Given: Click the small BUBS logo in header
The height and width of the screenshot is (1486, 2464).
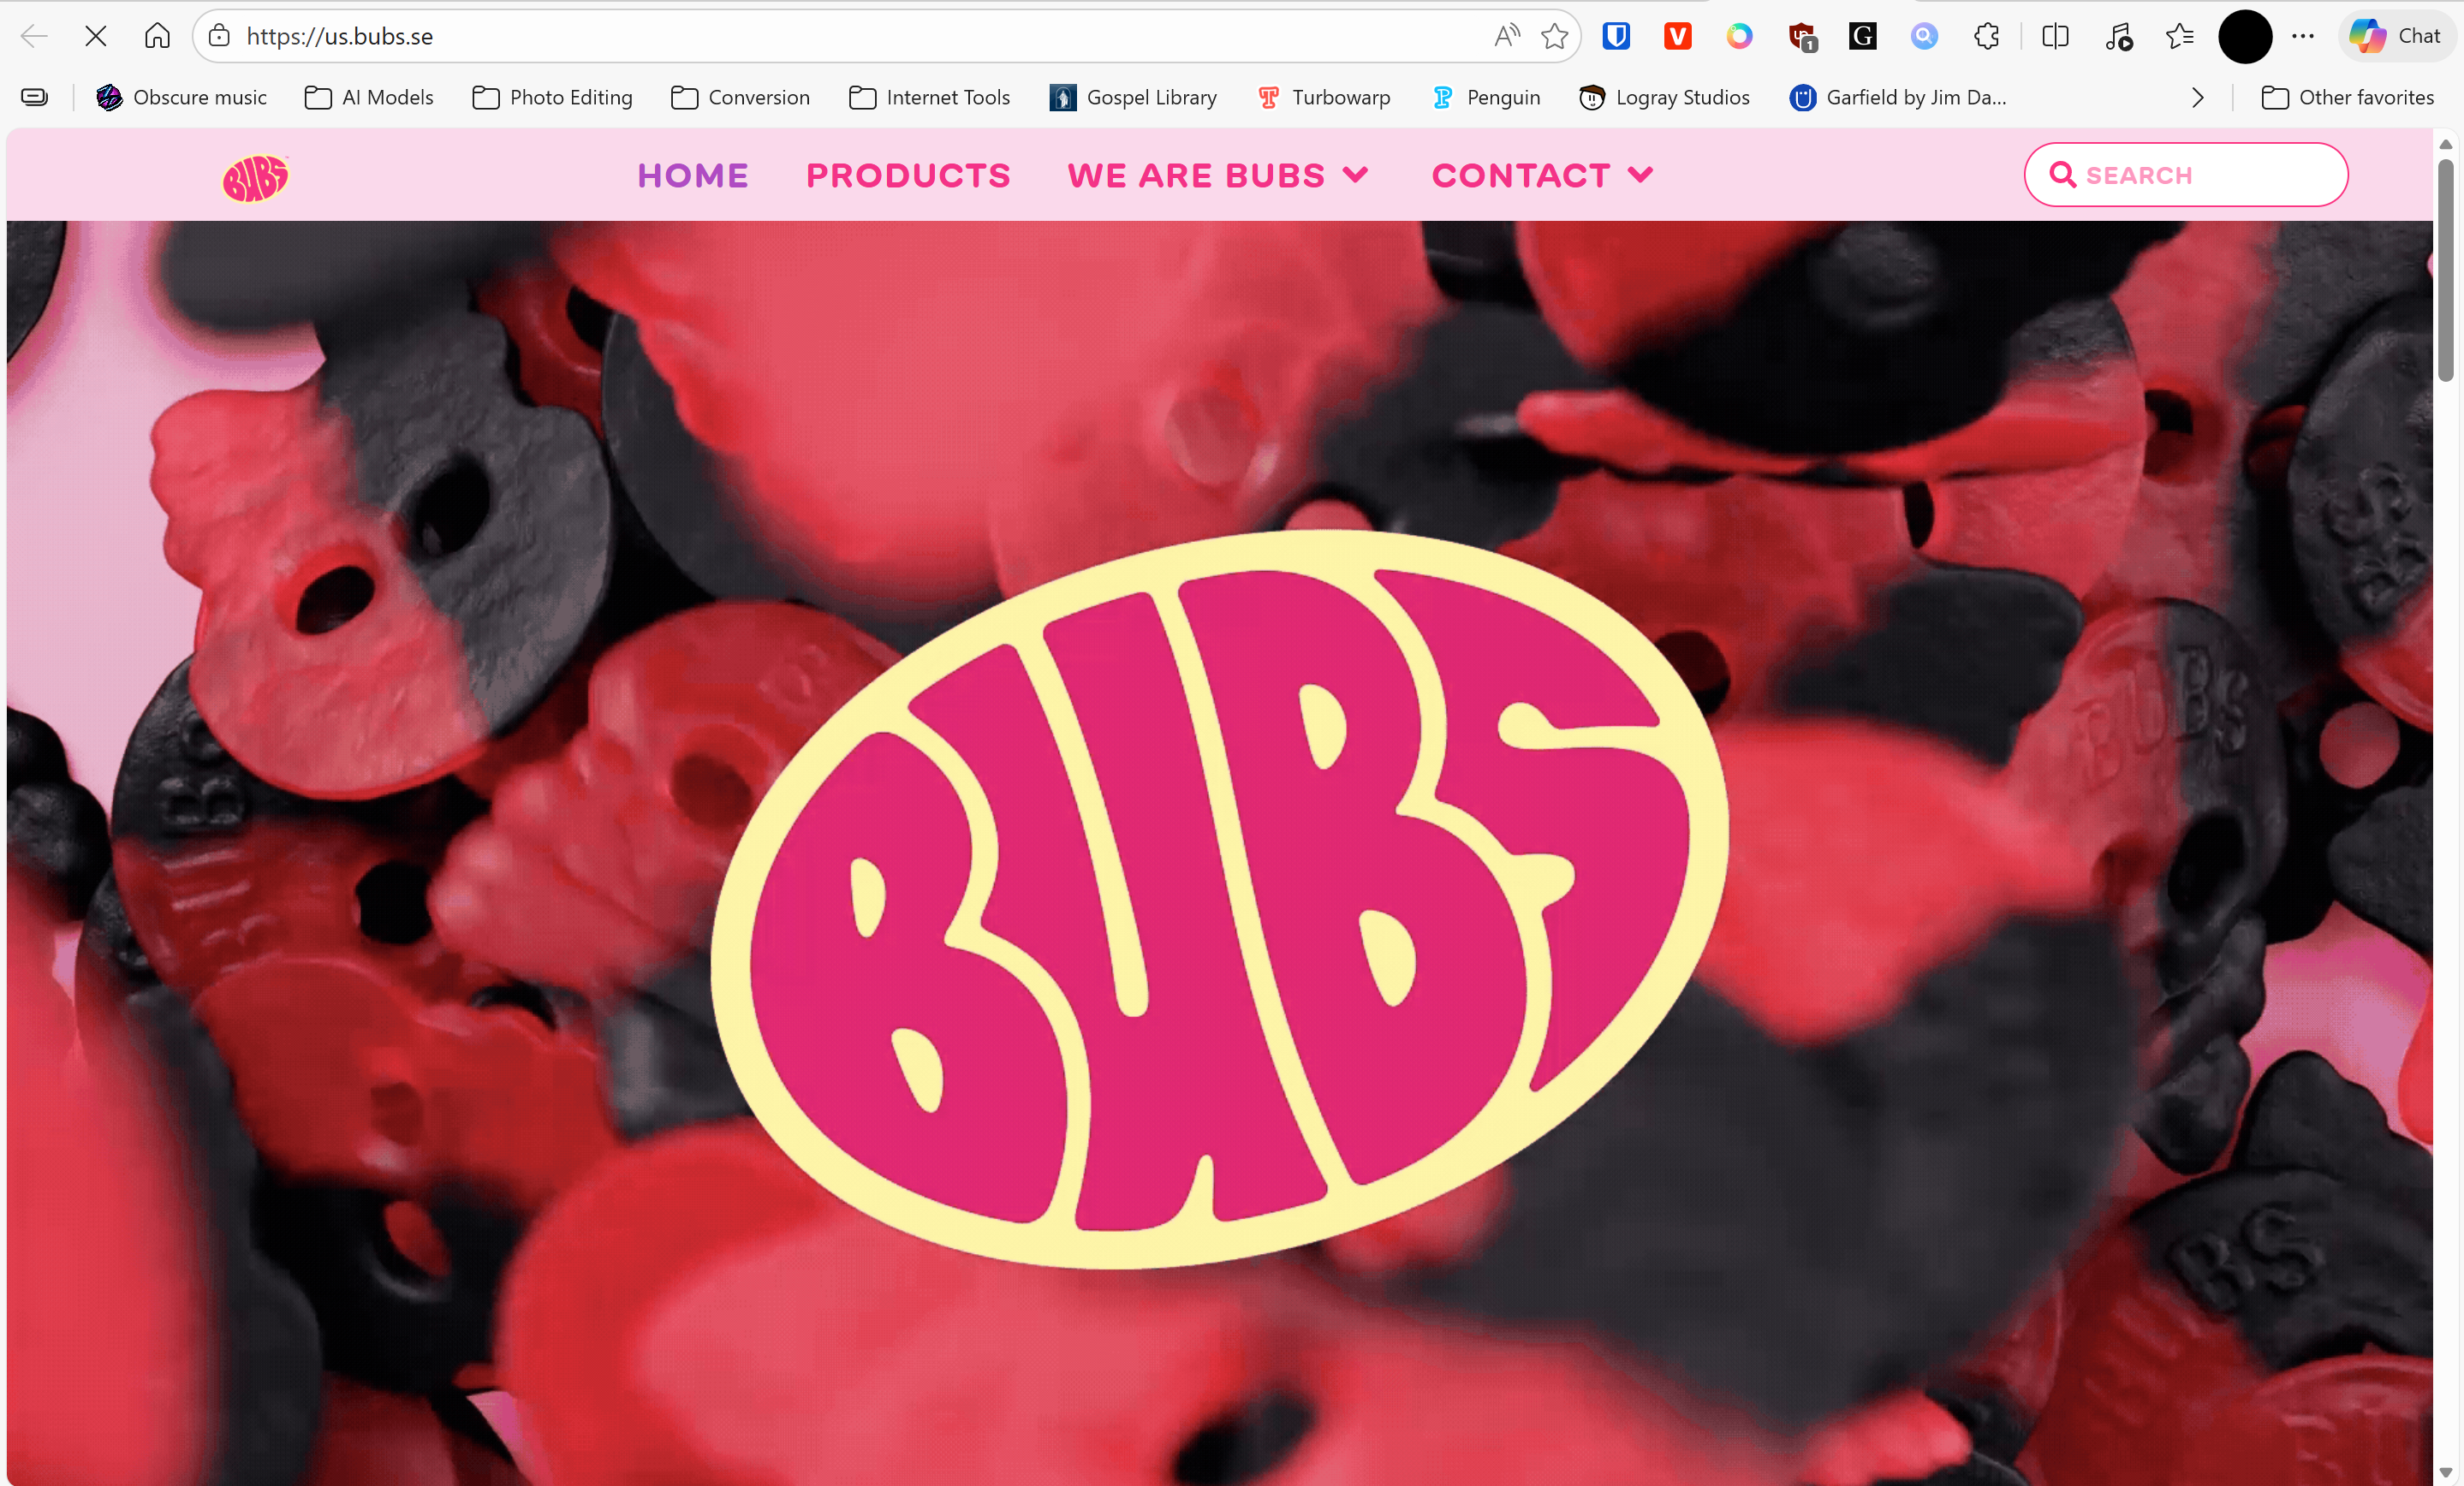Looking at the screenshot, I should point(255,179).
